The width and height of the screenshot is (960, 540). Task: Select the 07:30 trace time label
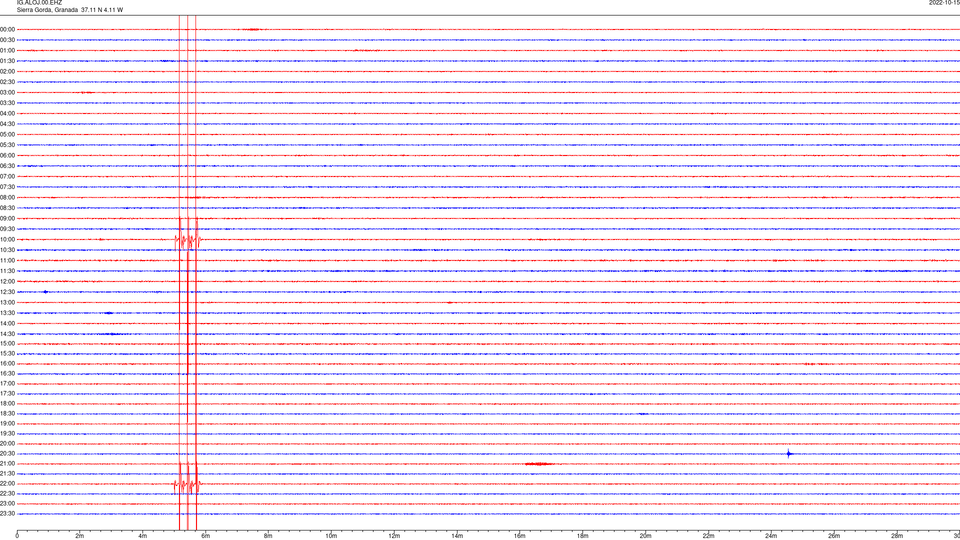tap(7, 187)
